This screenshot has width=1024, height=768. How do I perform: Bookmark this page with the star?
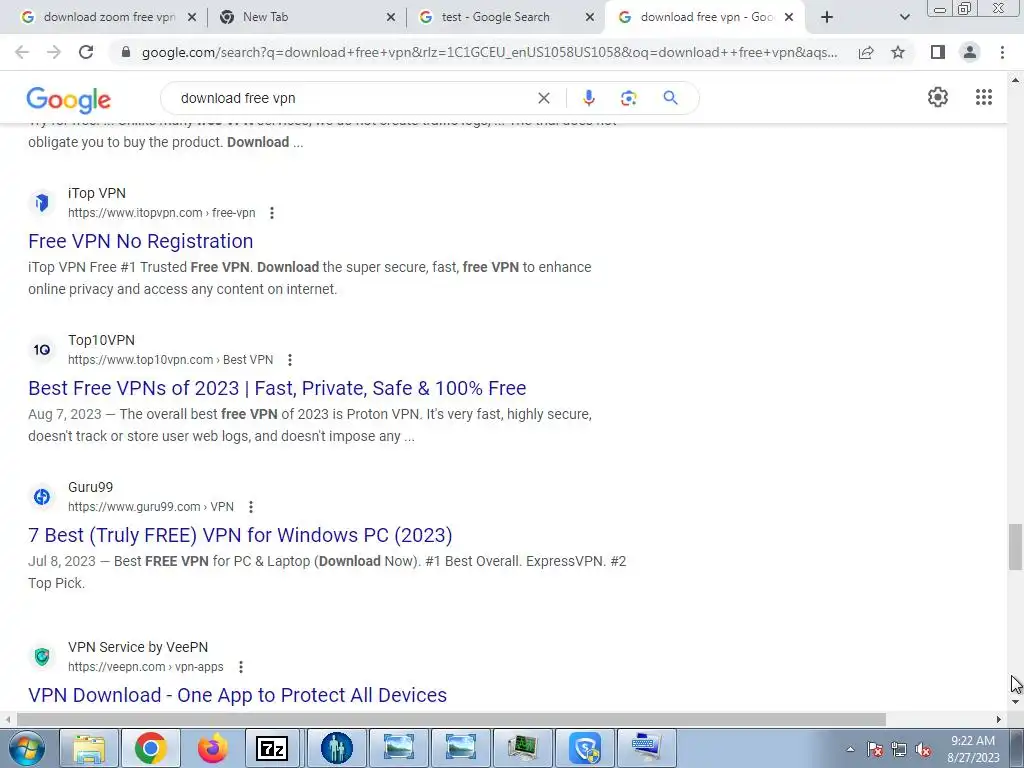(x=898, y=52)
